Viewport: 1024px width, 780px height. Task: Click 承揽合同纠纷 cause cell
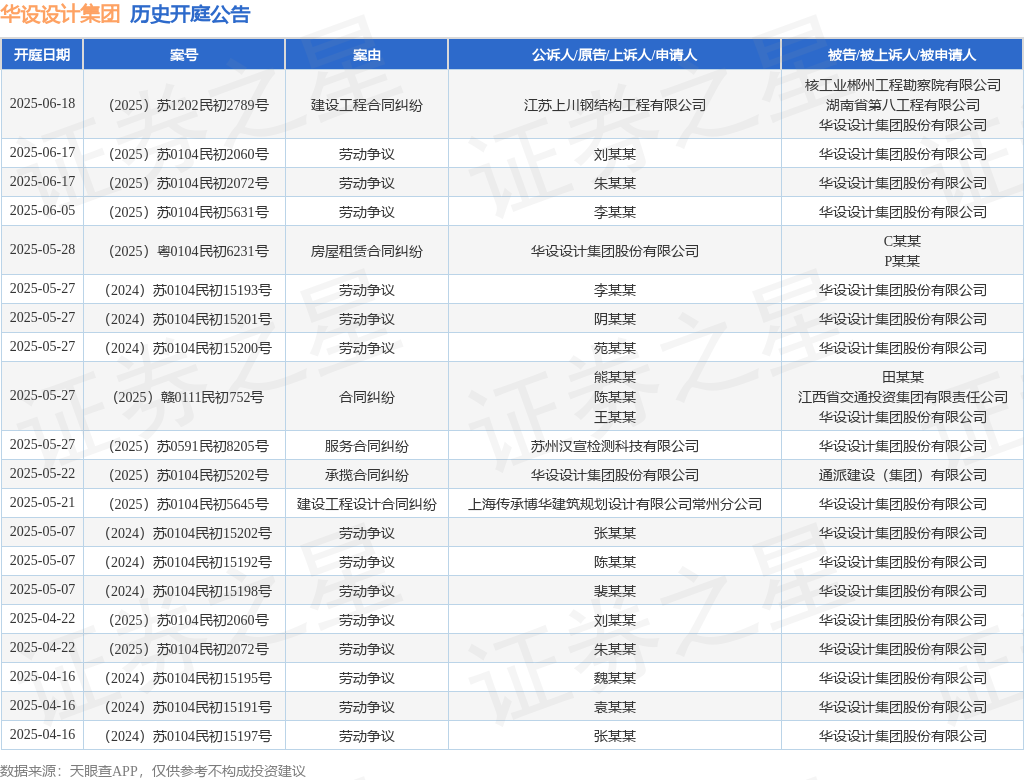[366, 475]
